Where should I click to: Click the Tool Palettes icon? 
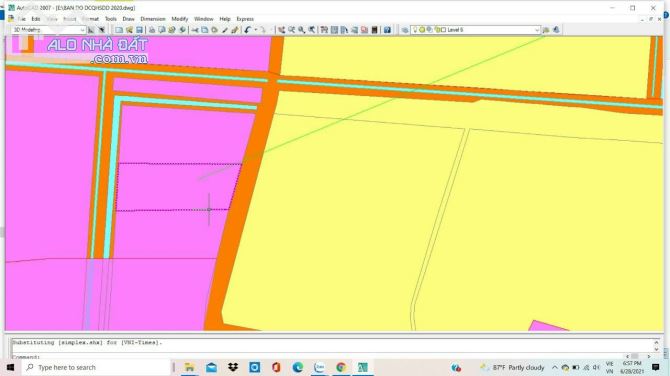coord(344,30)
